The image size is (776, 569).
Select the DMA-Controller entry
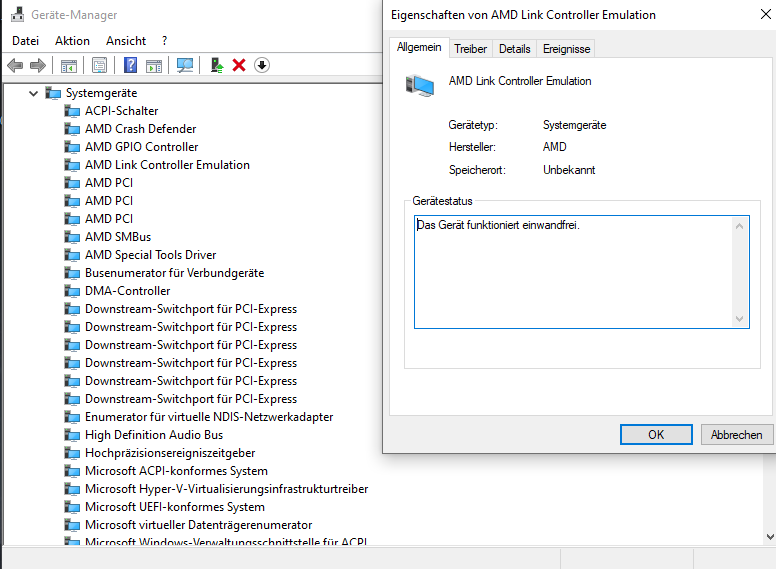point(128,291)
